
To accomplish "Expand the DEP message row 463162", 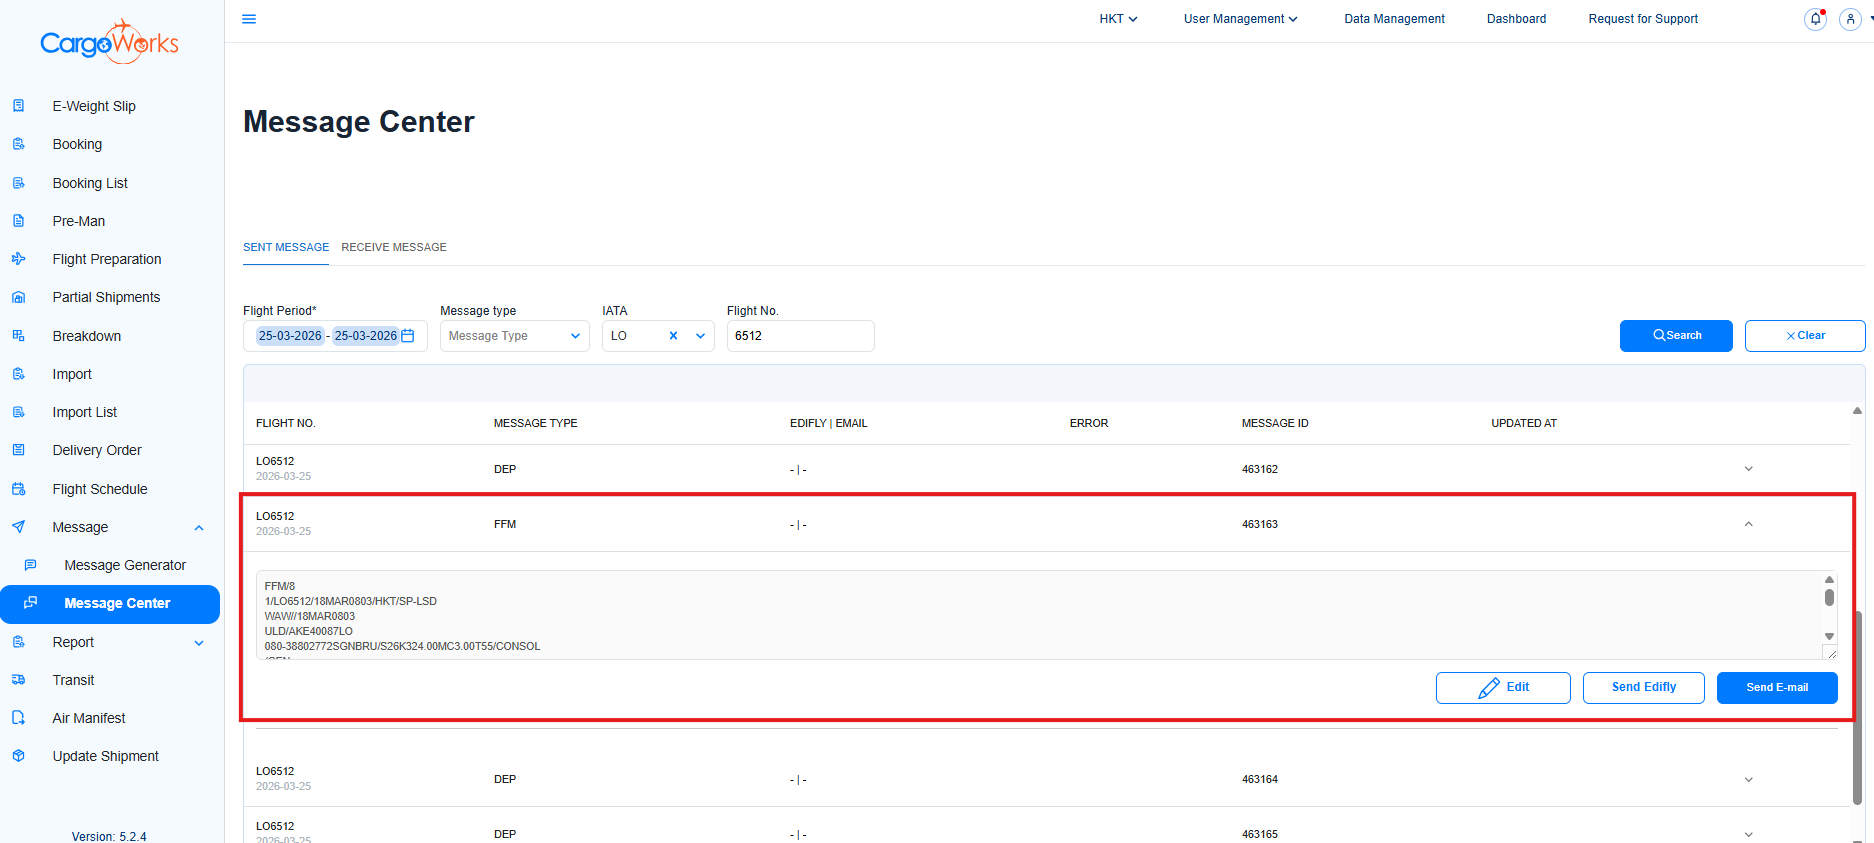I will (1748, 469).
